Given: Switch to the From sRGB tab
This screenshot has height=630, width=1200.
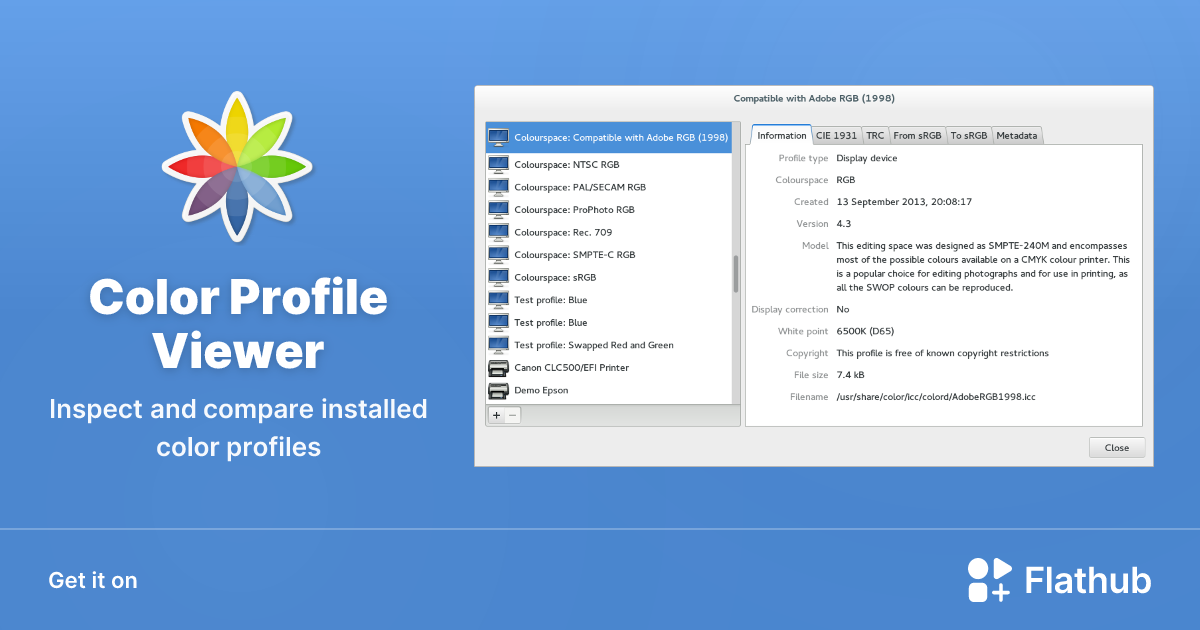Looking at the screenshot, I should (x=917, y=135).
